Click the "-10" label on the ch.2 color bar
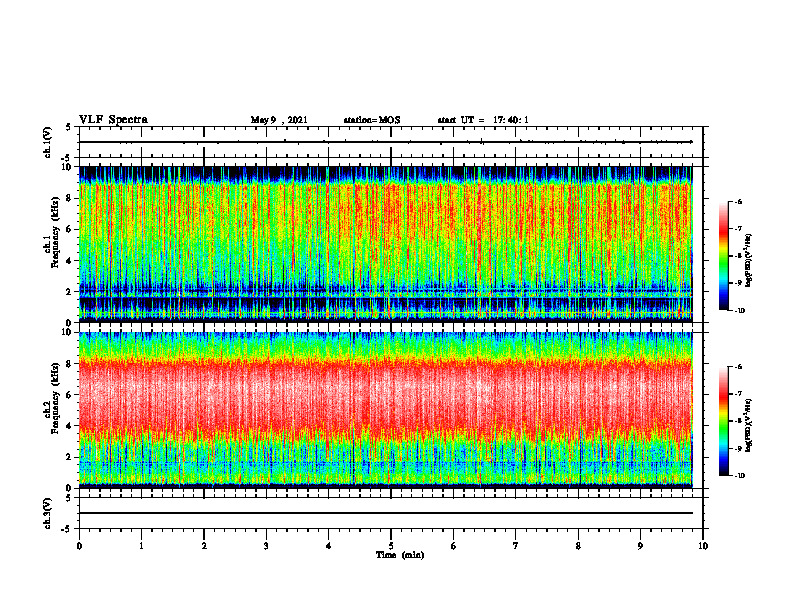The image size is (792, 612). (x=739, y=476)
